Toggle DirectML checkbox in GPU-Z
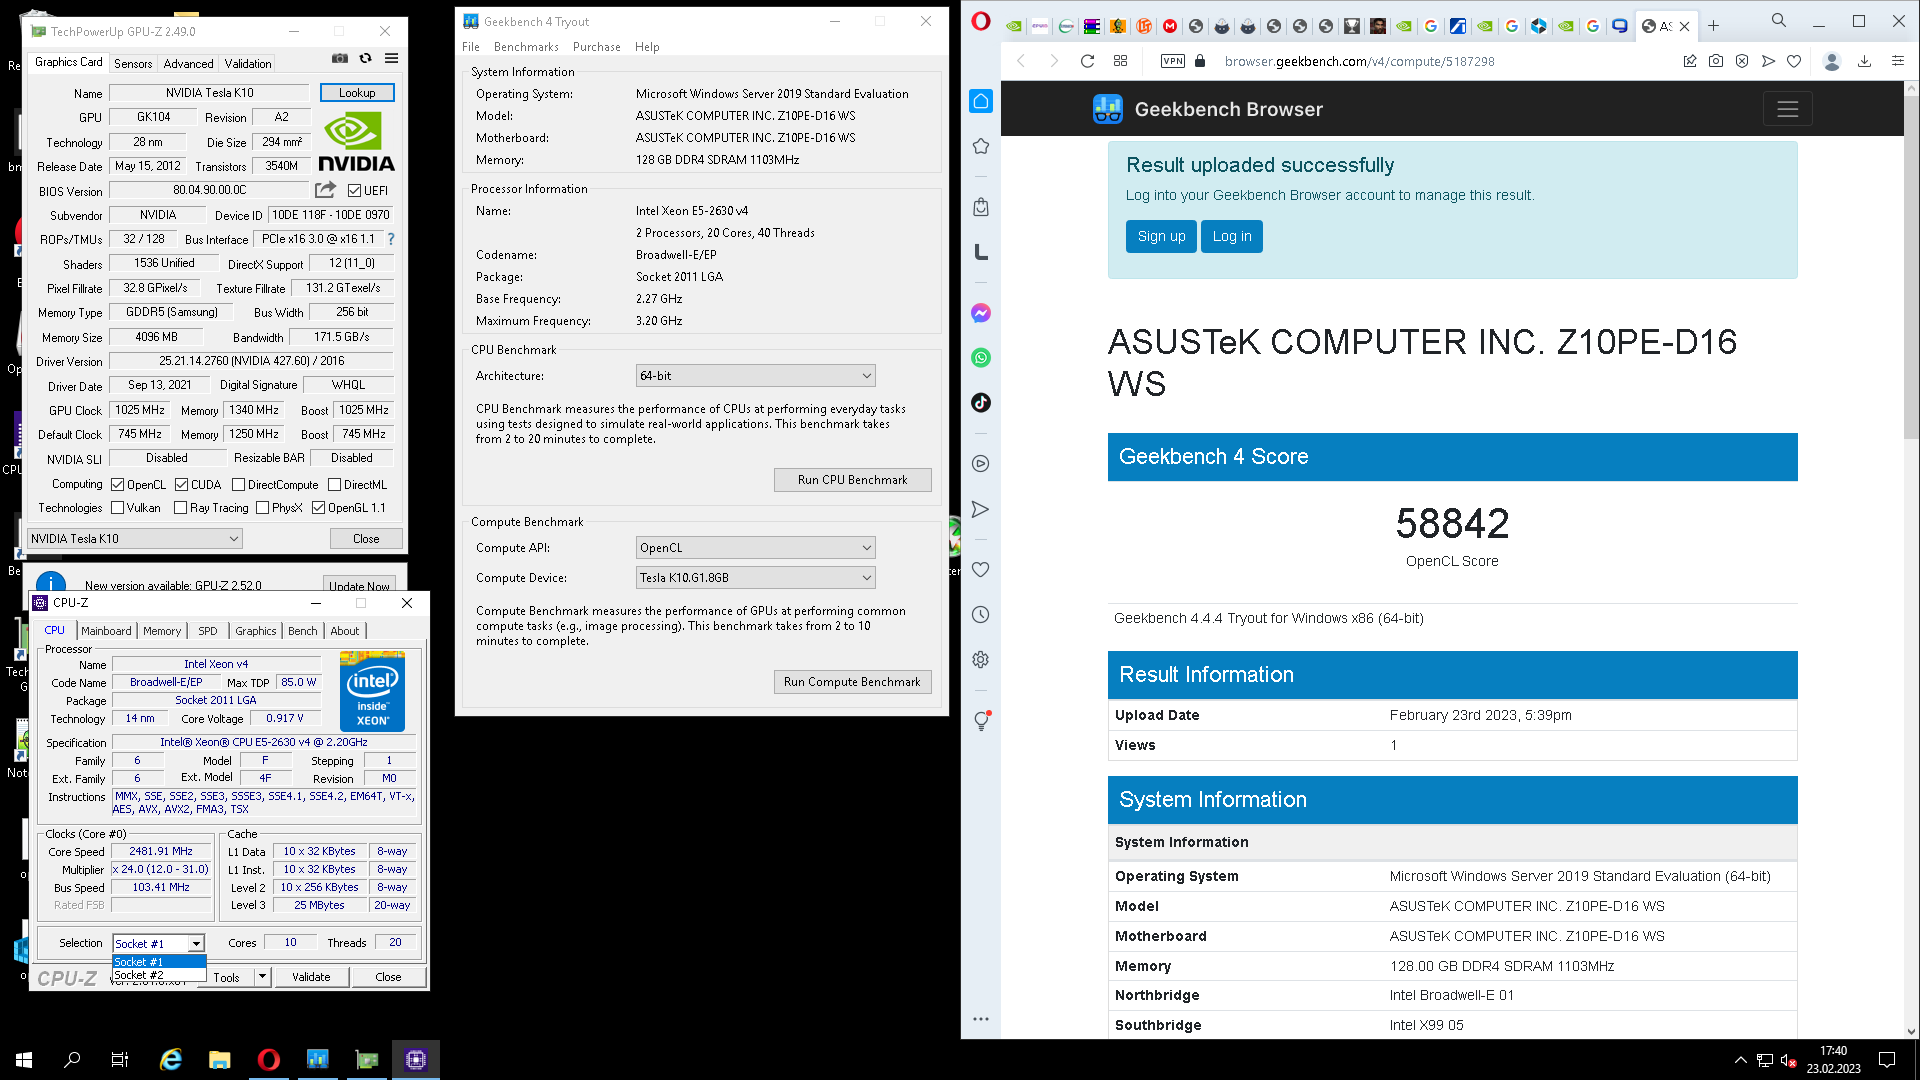Screen dimensions: 1920x1080 click(x=335, y=485)
